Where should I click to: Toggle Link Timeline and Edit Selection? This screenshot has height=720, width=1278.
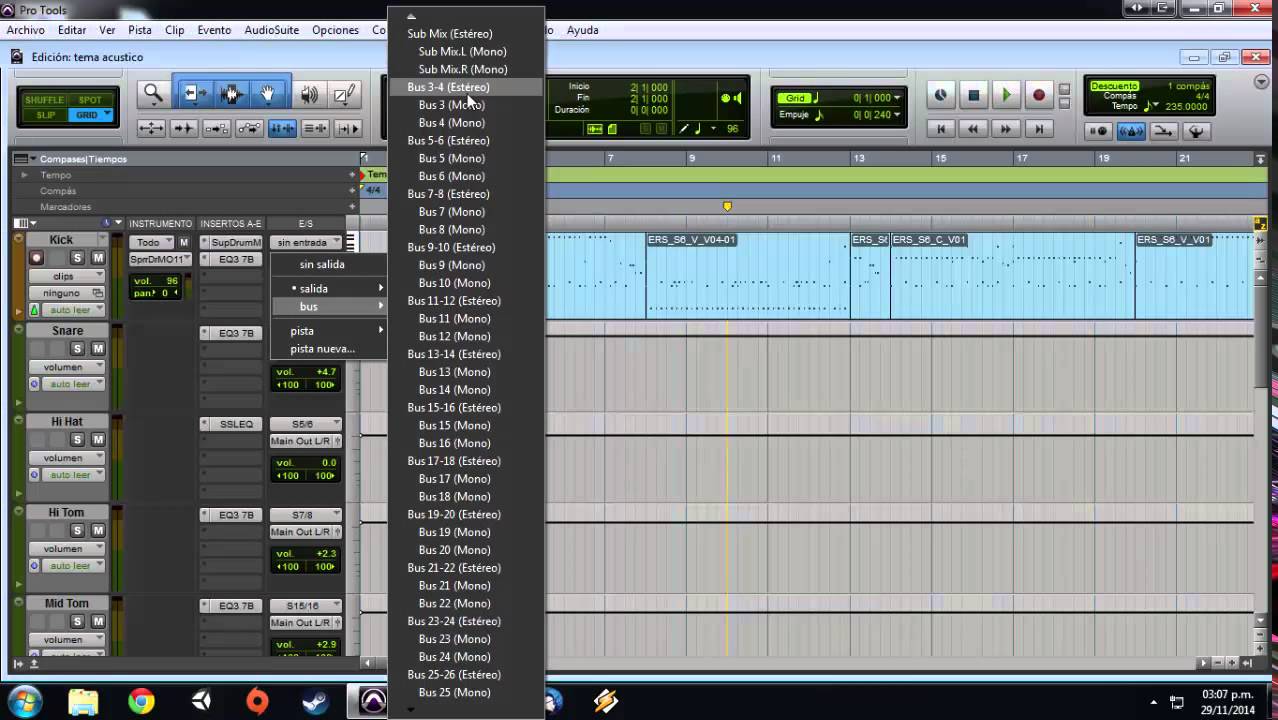(282, 128)
